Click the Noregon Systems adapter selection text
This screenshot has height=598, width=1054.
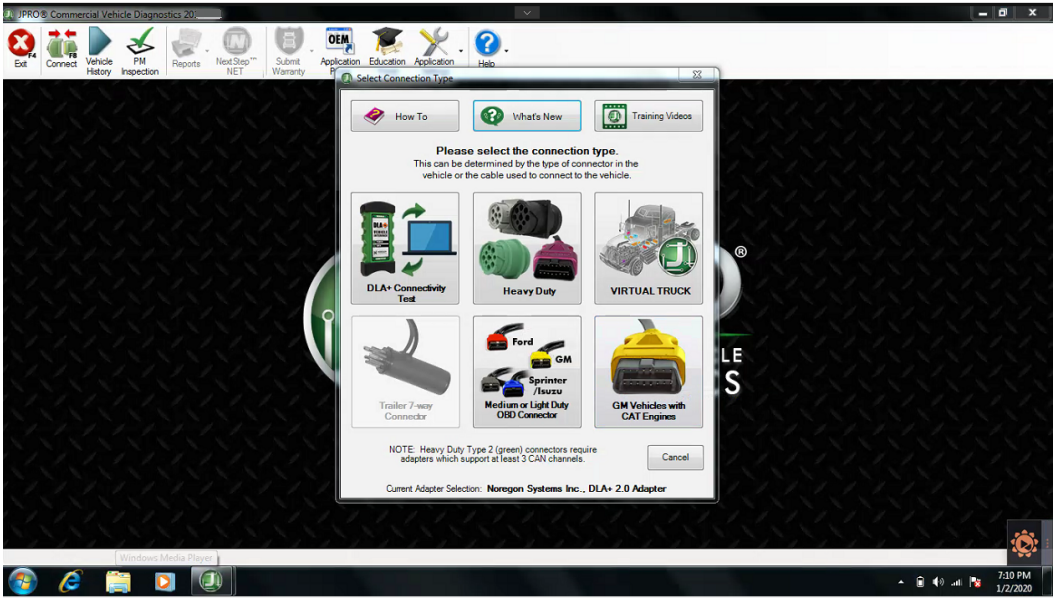(577, 488)
